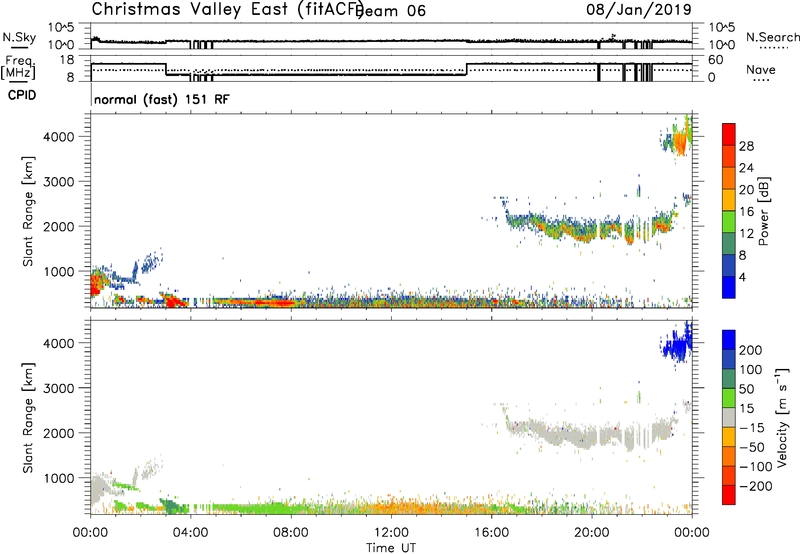Click the orange Power colorbar segment between 20 and 24
The height and width of the screenshot is (554, 800).
pyautogui.click(x=729, y=178)
